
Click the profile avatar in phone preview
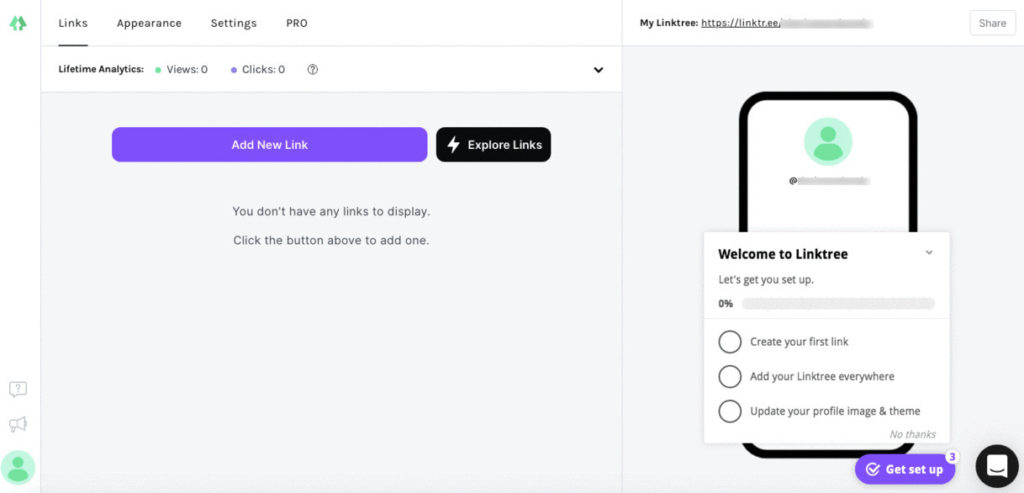(x=828, y=141)
